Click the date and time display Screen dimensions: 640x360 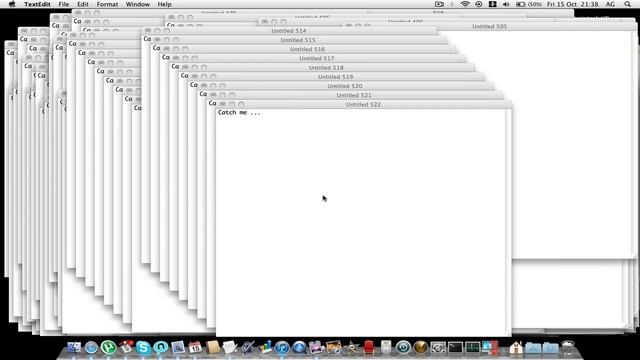tap(573, 4)
